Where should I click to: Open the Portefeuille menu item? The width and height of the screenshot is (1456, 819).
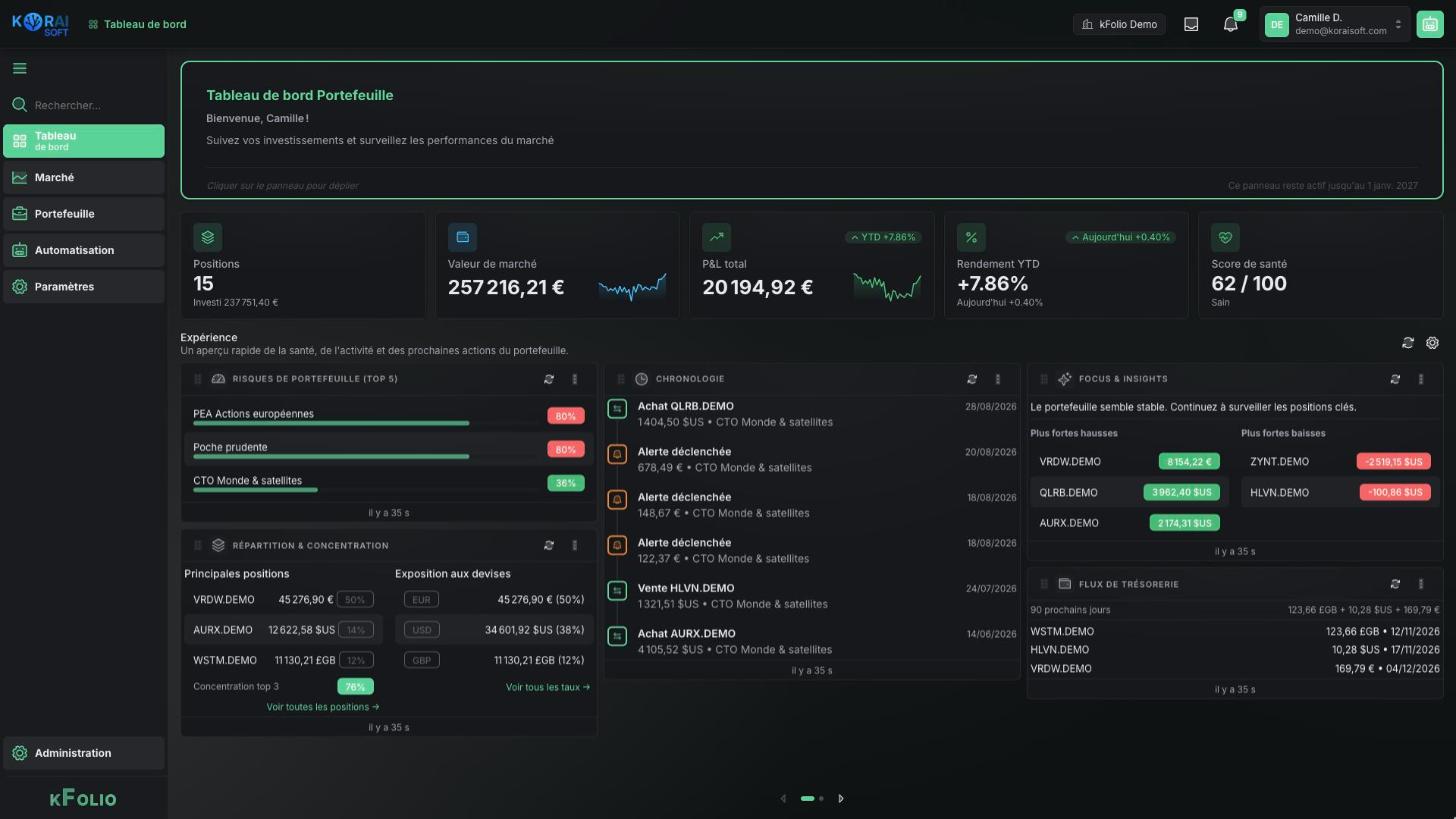84,214
